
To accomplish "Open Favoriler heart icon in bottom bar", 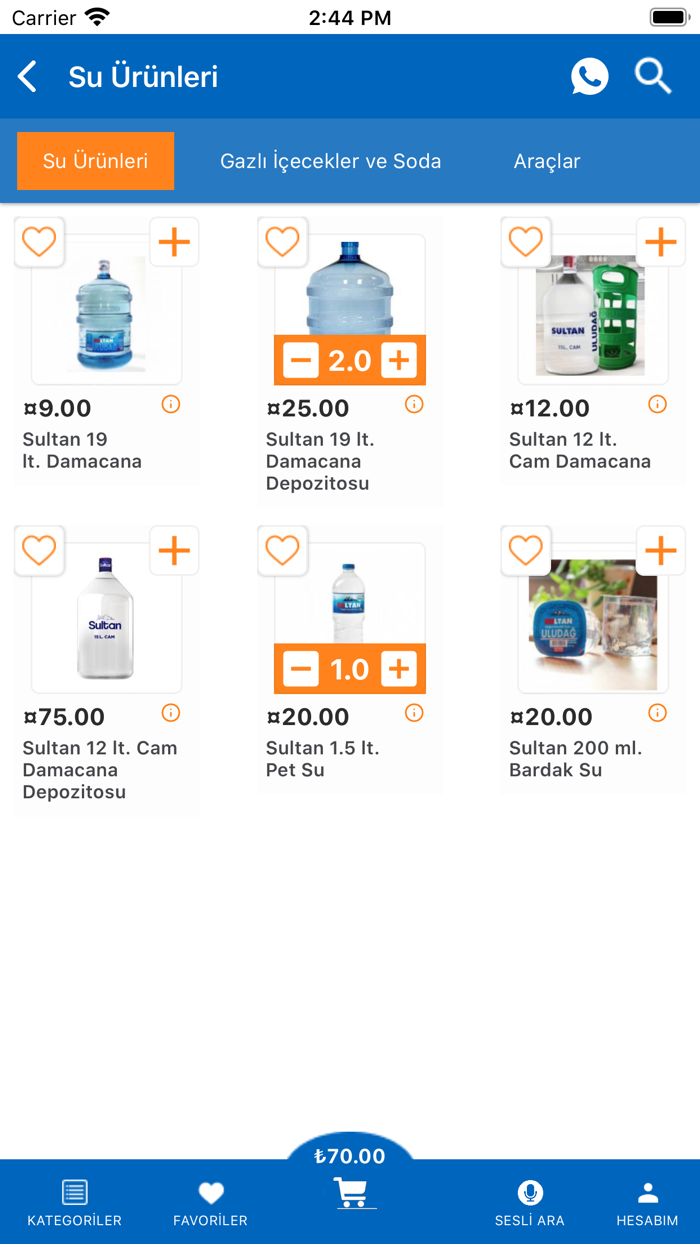I will [x=210, y=1192].
